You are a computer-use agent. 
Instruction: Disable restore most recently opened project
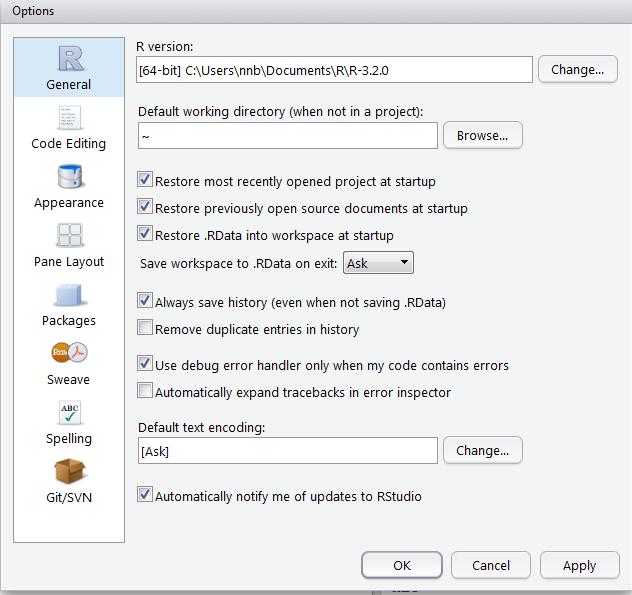tap(146, 181)
